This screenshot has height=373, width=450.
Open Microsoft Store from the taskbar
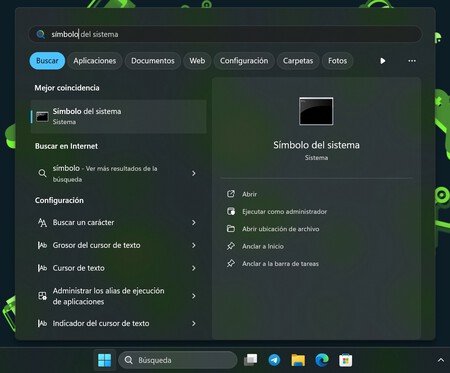[346, 360]
